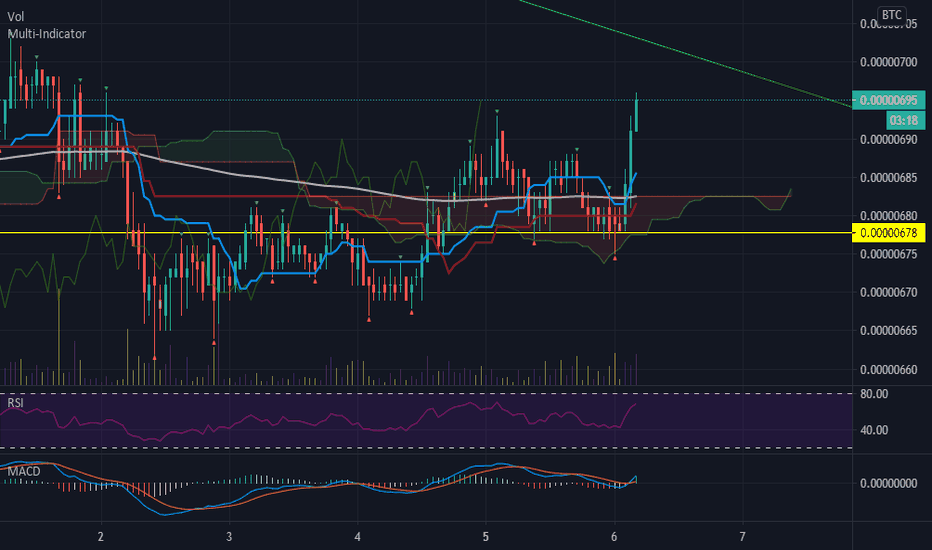Click date label 4 on time axis
Viewport: 932px width, 550px height.
coord(357,537)
